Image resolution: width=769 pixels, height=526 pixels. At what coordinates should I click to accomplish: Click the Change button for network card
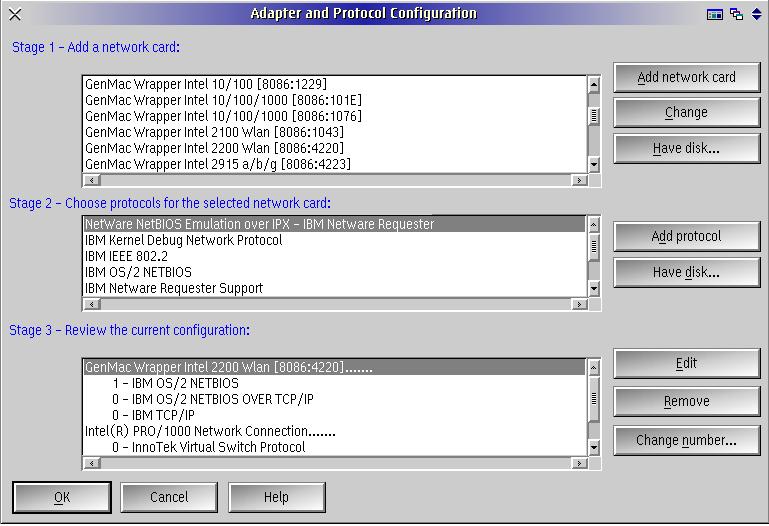click(x=687, y=113)
